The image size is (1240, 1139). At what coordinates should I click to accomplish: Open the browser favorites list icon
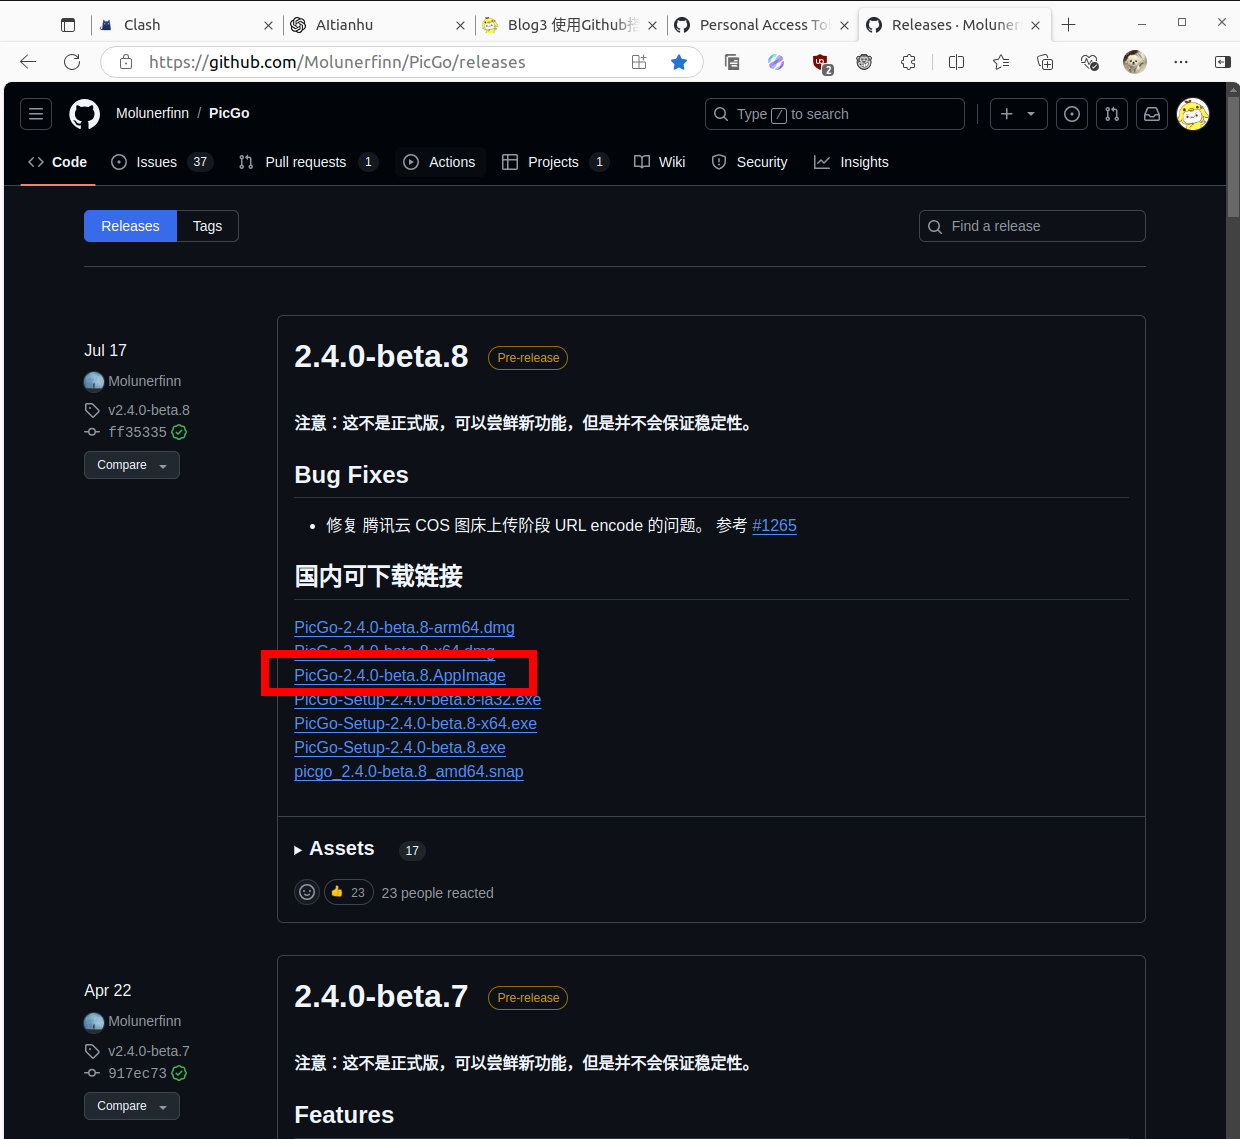point(1001,62)
